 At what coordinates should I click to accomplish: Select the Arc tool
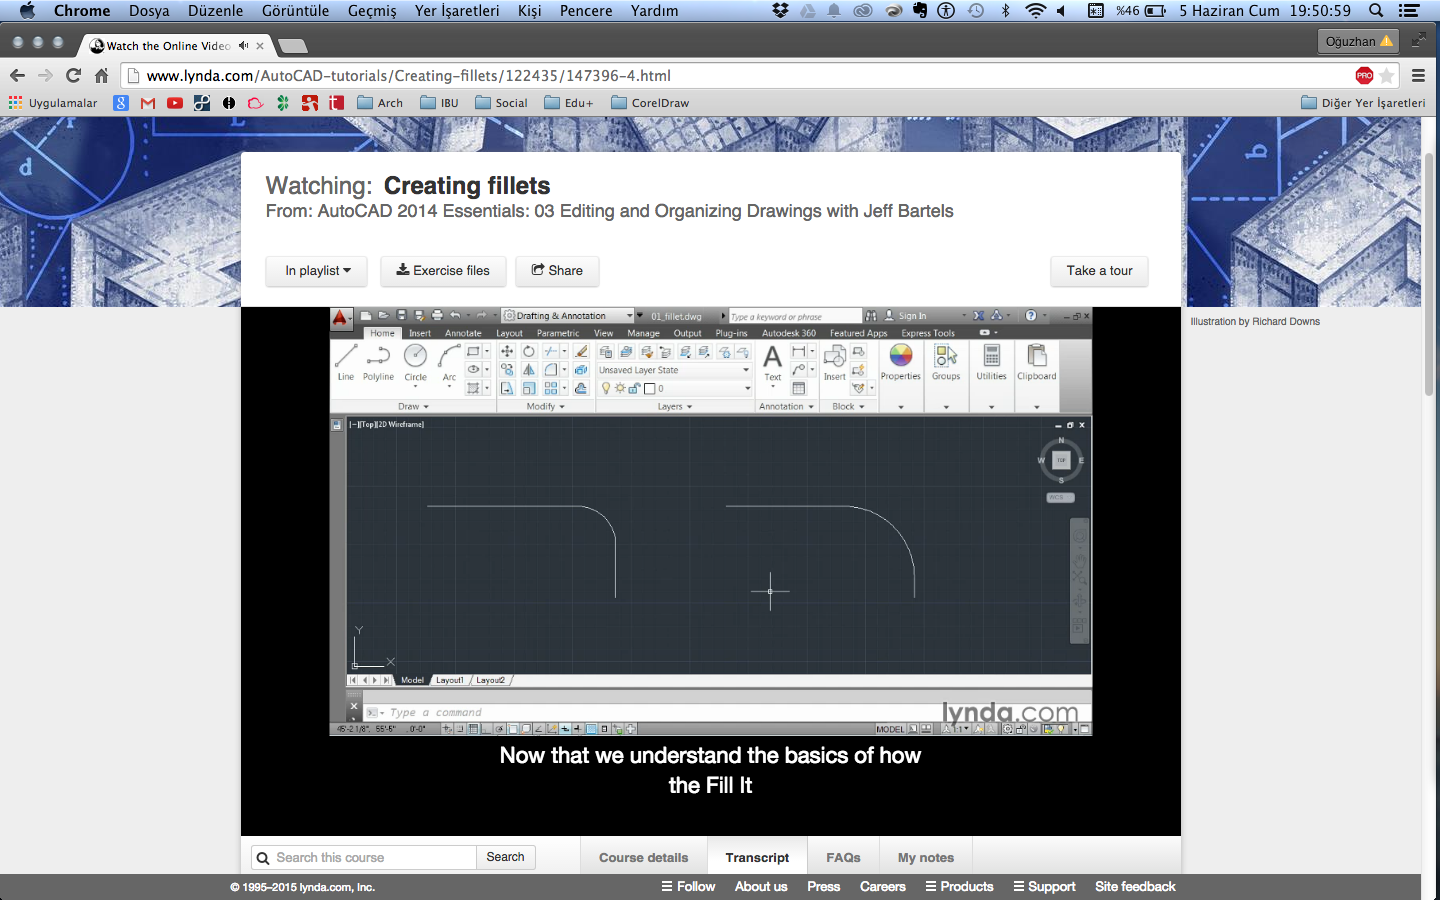(449, 362)
